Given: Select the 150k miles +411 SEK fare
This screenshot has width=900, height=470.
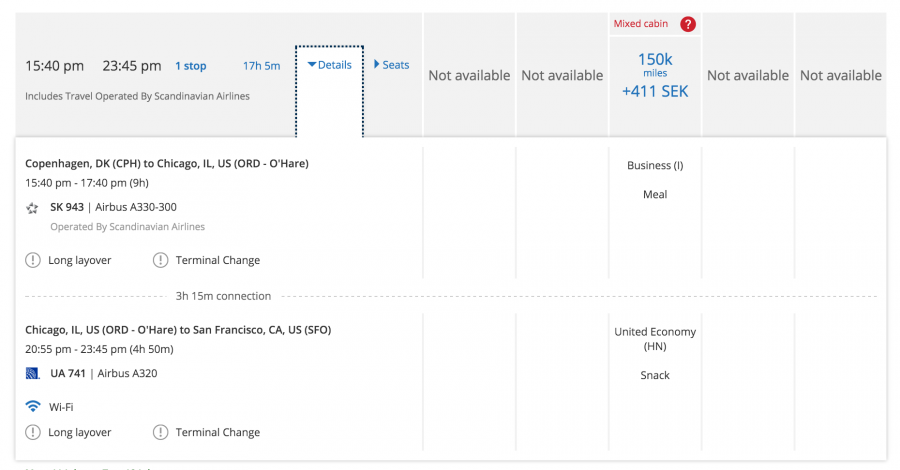Looking at the screenshot, I should point(655,75).
